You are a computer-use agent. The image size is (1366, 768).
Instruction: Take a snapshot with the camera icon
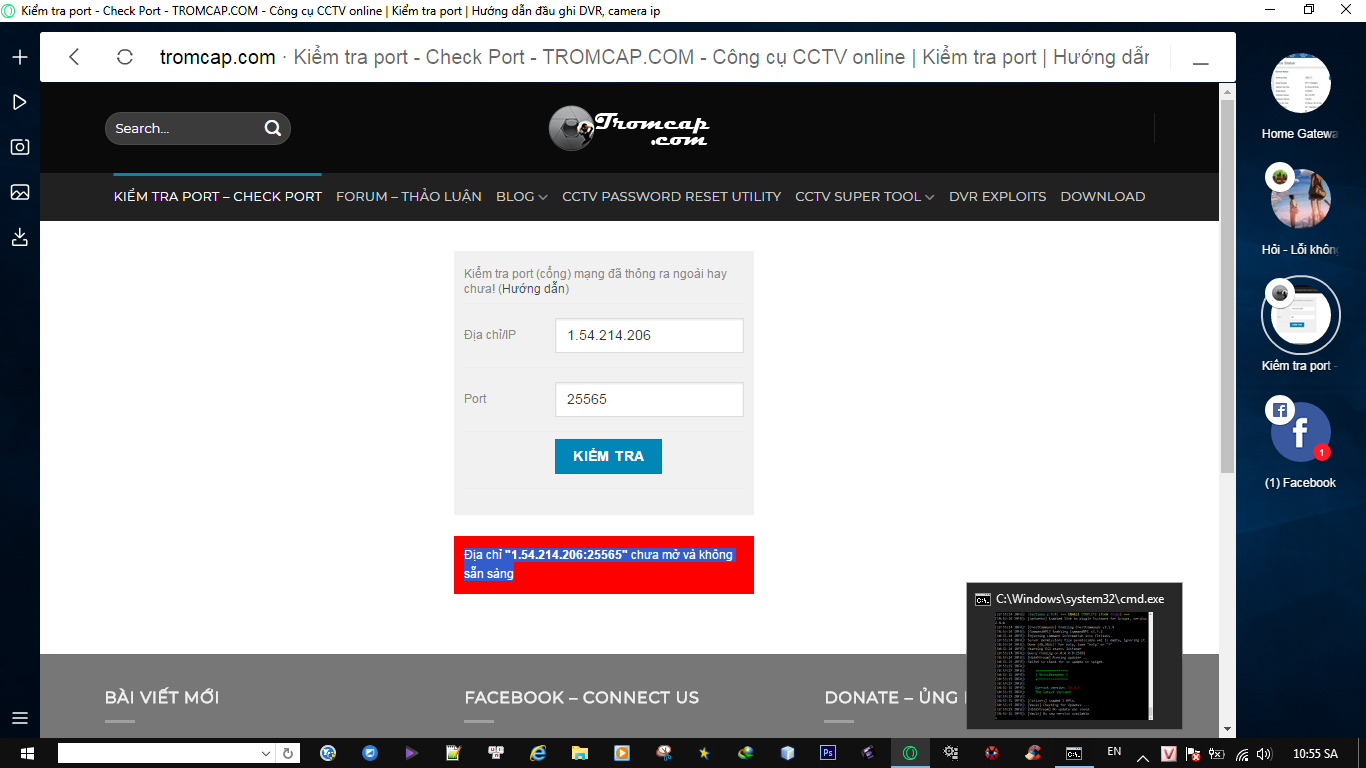(x=20, y=147)
